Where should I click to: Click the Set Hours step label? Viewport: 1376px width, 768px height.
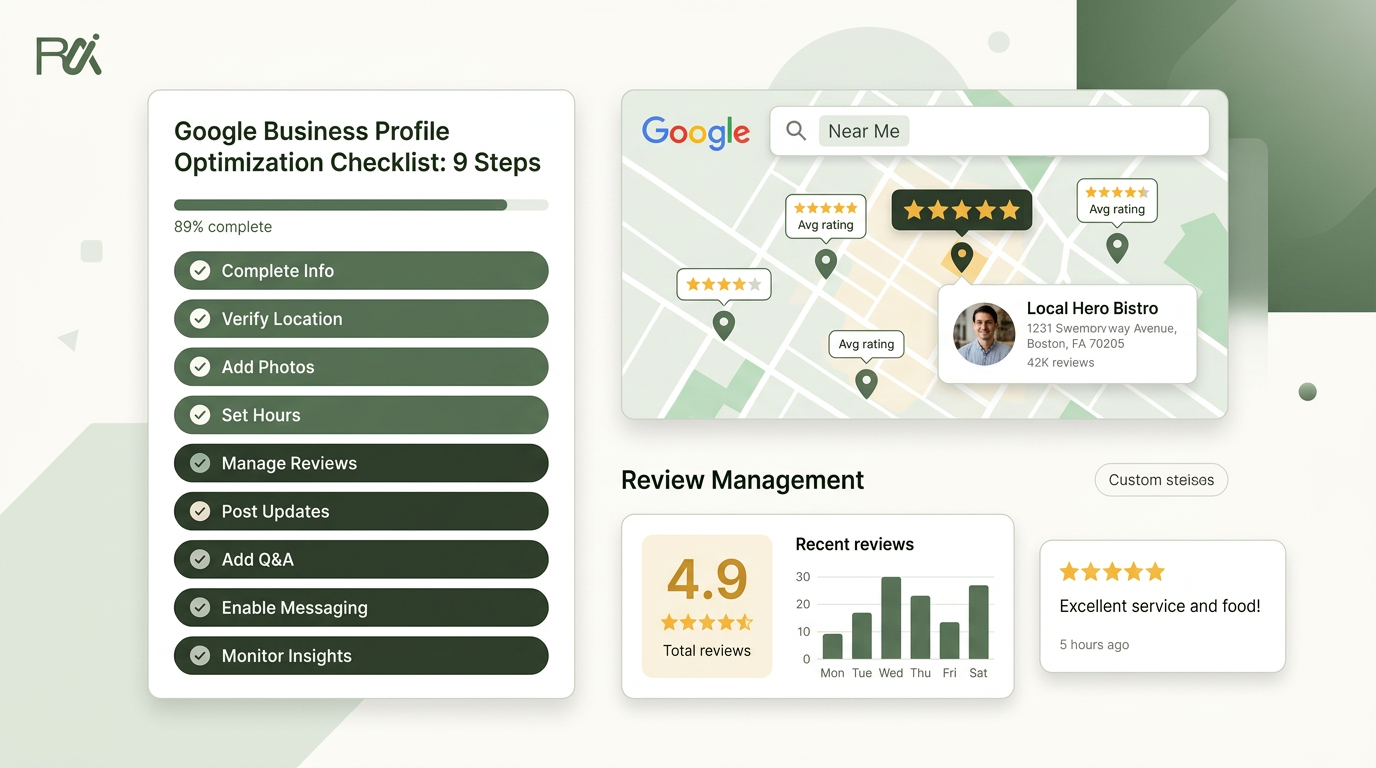261,415
